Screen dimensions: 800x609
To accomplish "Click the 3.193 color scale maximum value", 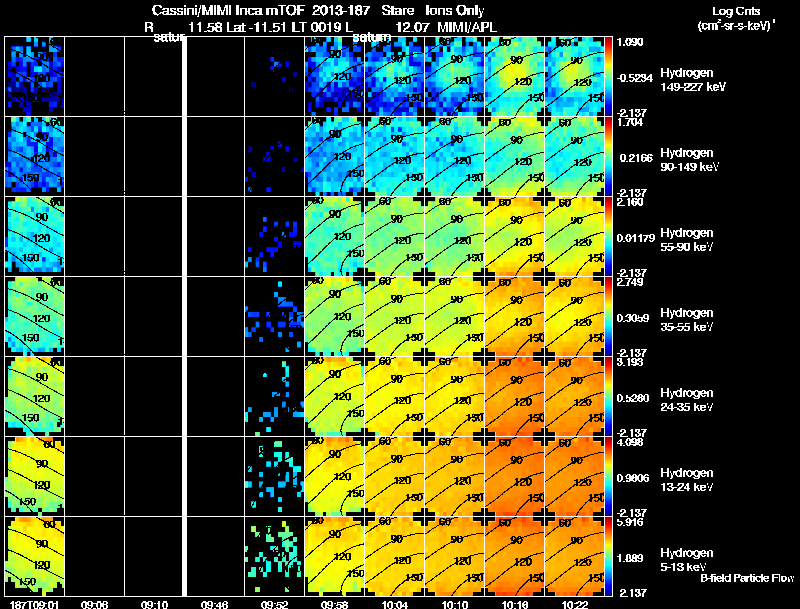I will click(x=630, y=362).
